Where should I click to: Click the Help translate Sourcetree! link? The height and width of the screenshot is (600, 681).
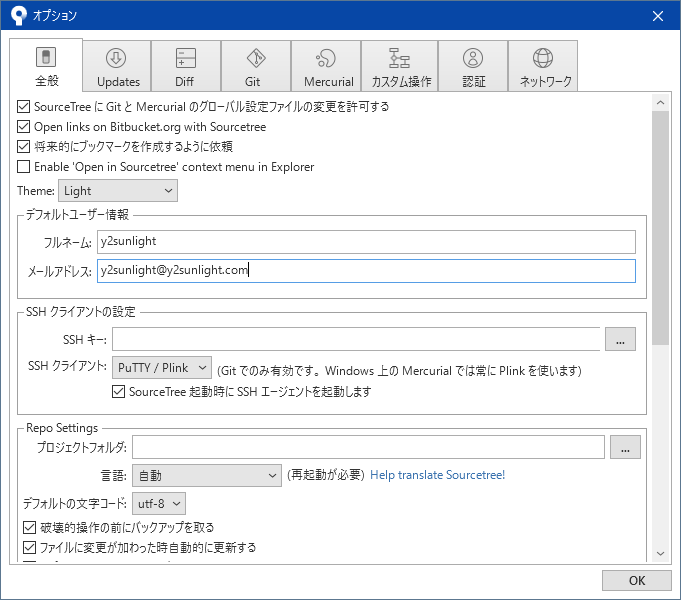click(x=437, y=475)
